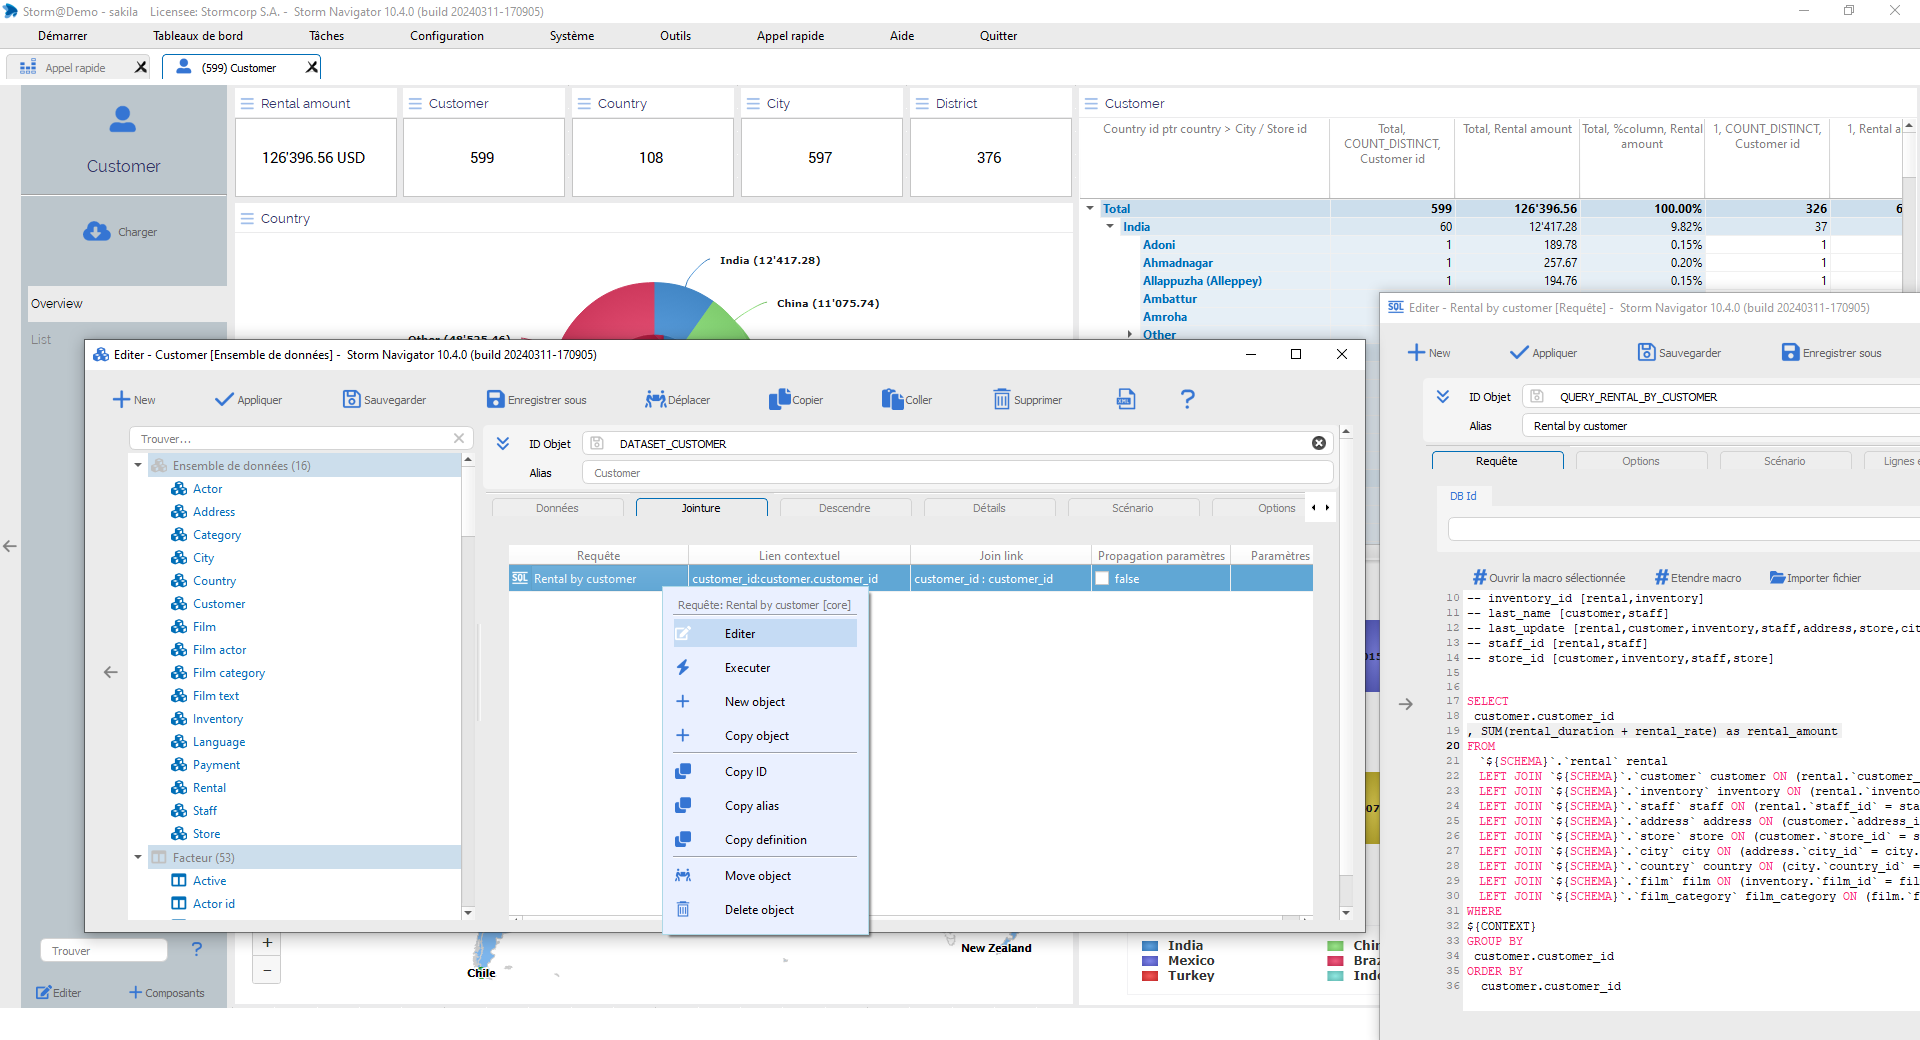
Task: Click the export document icon beside Supprimer
Action: click(1126, 399)
